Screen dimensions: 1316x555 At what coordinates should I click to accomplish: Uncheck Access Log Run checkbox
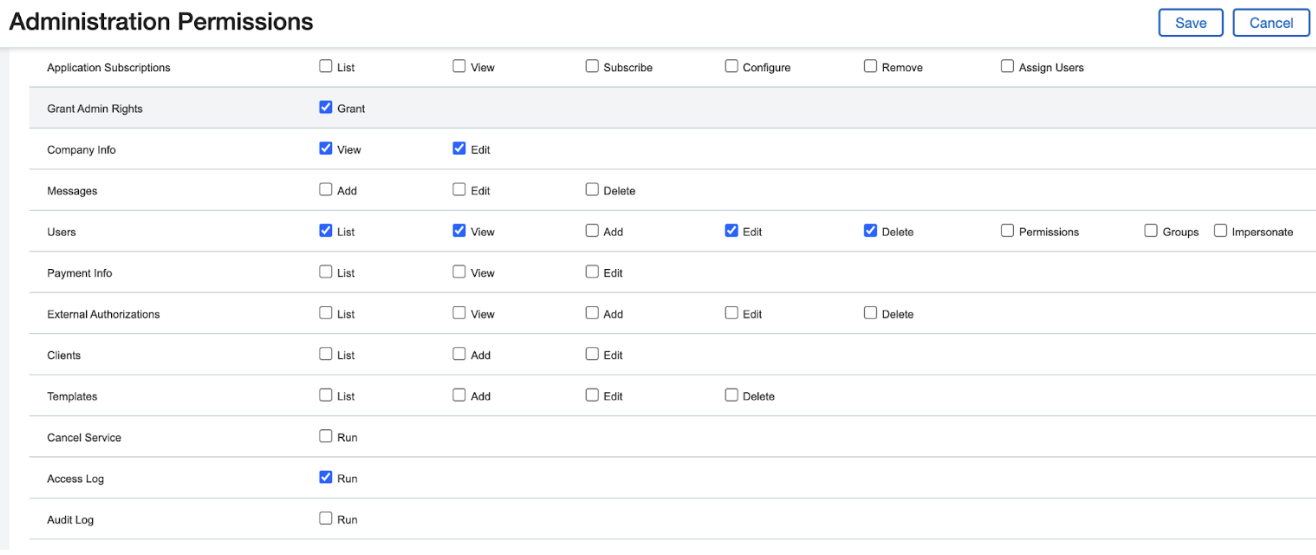click(326, 477)
